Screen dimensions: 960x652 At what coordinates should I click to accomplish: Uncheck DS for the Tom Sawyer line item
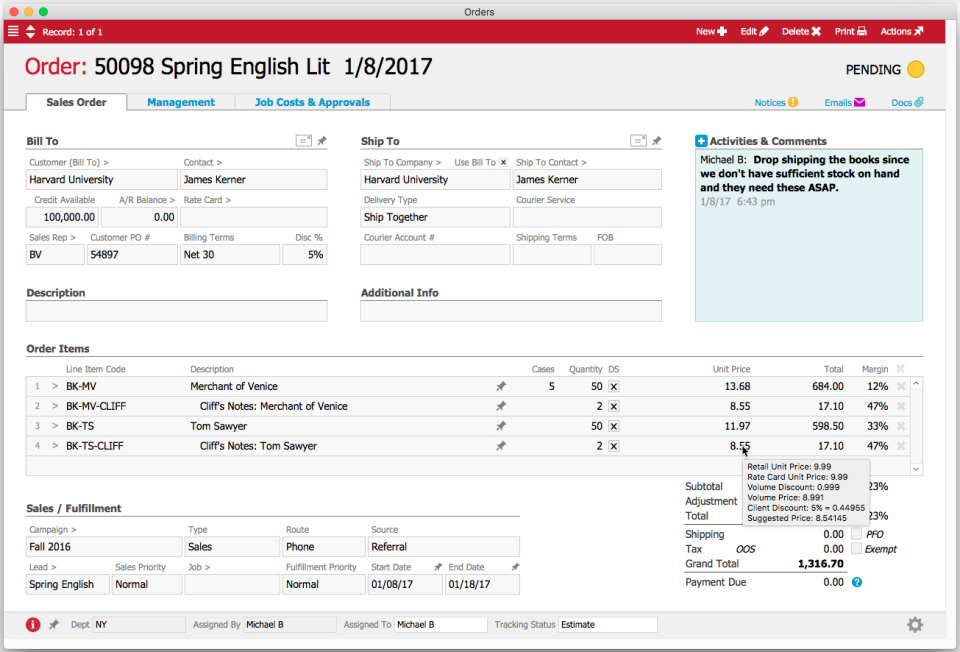613,425
